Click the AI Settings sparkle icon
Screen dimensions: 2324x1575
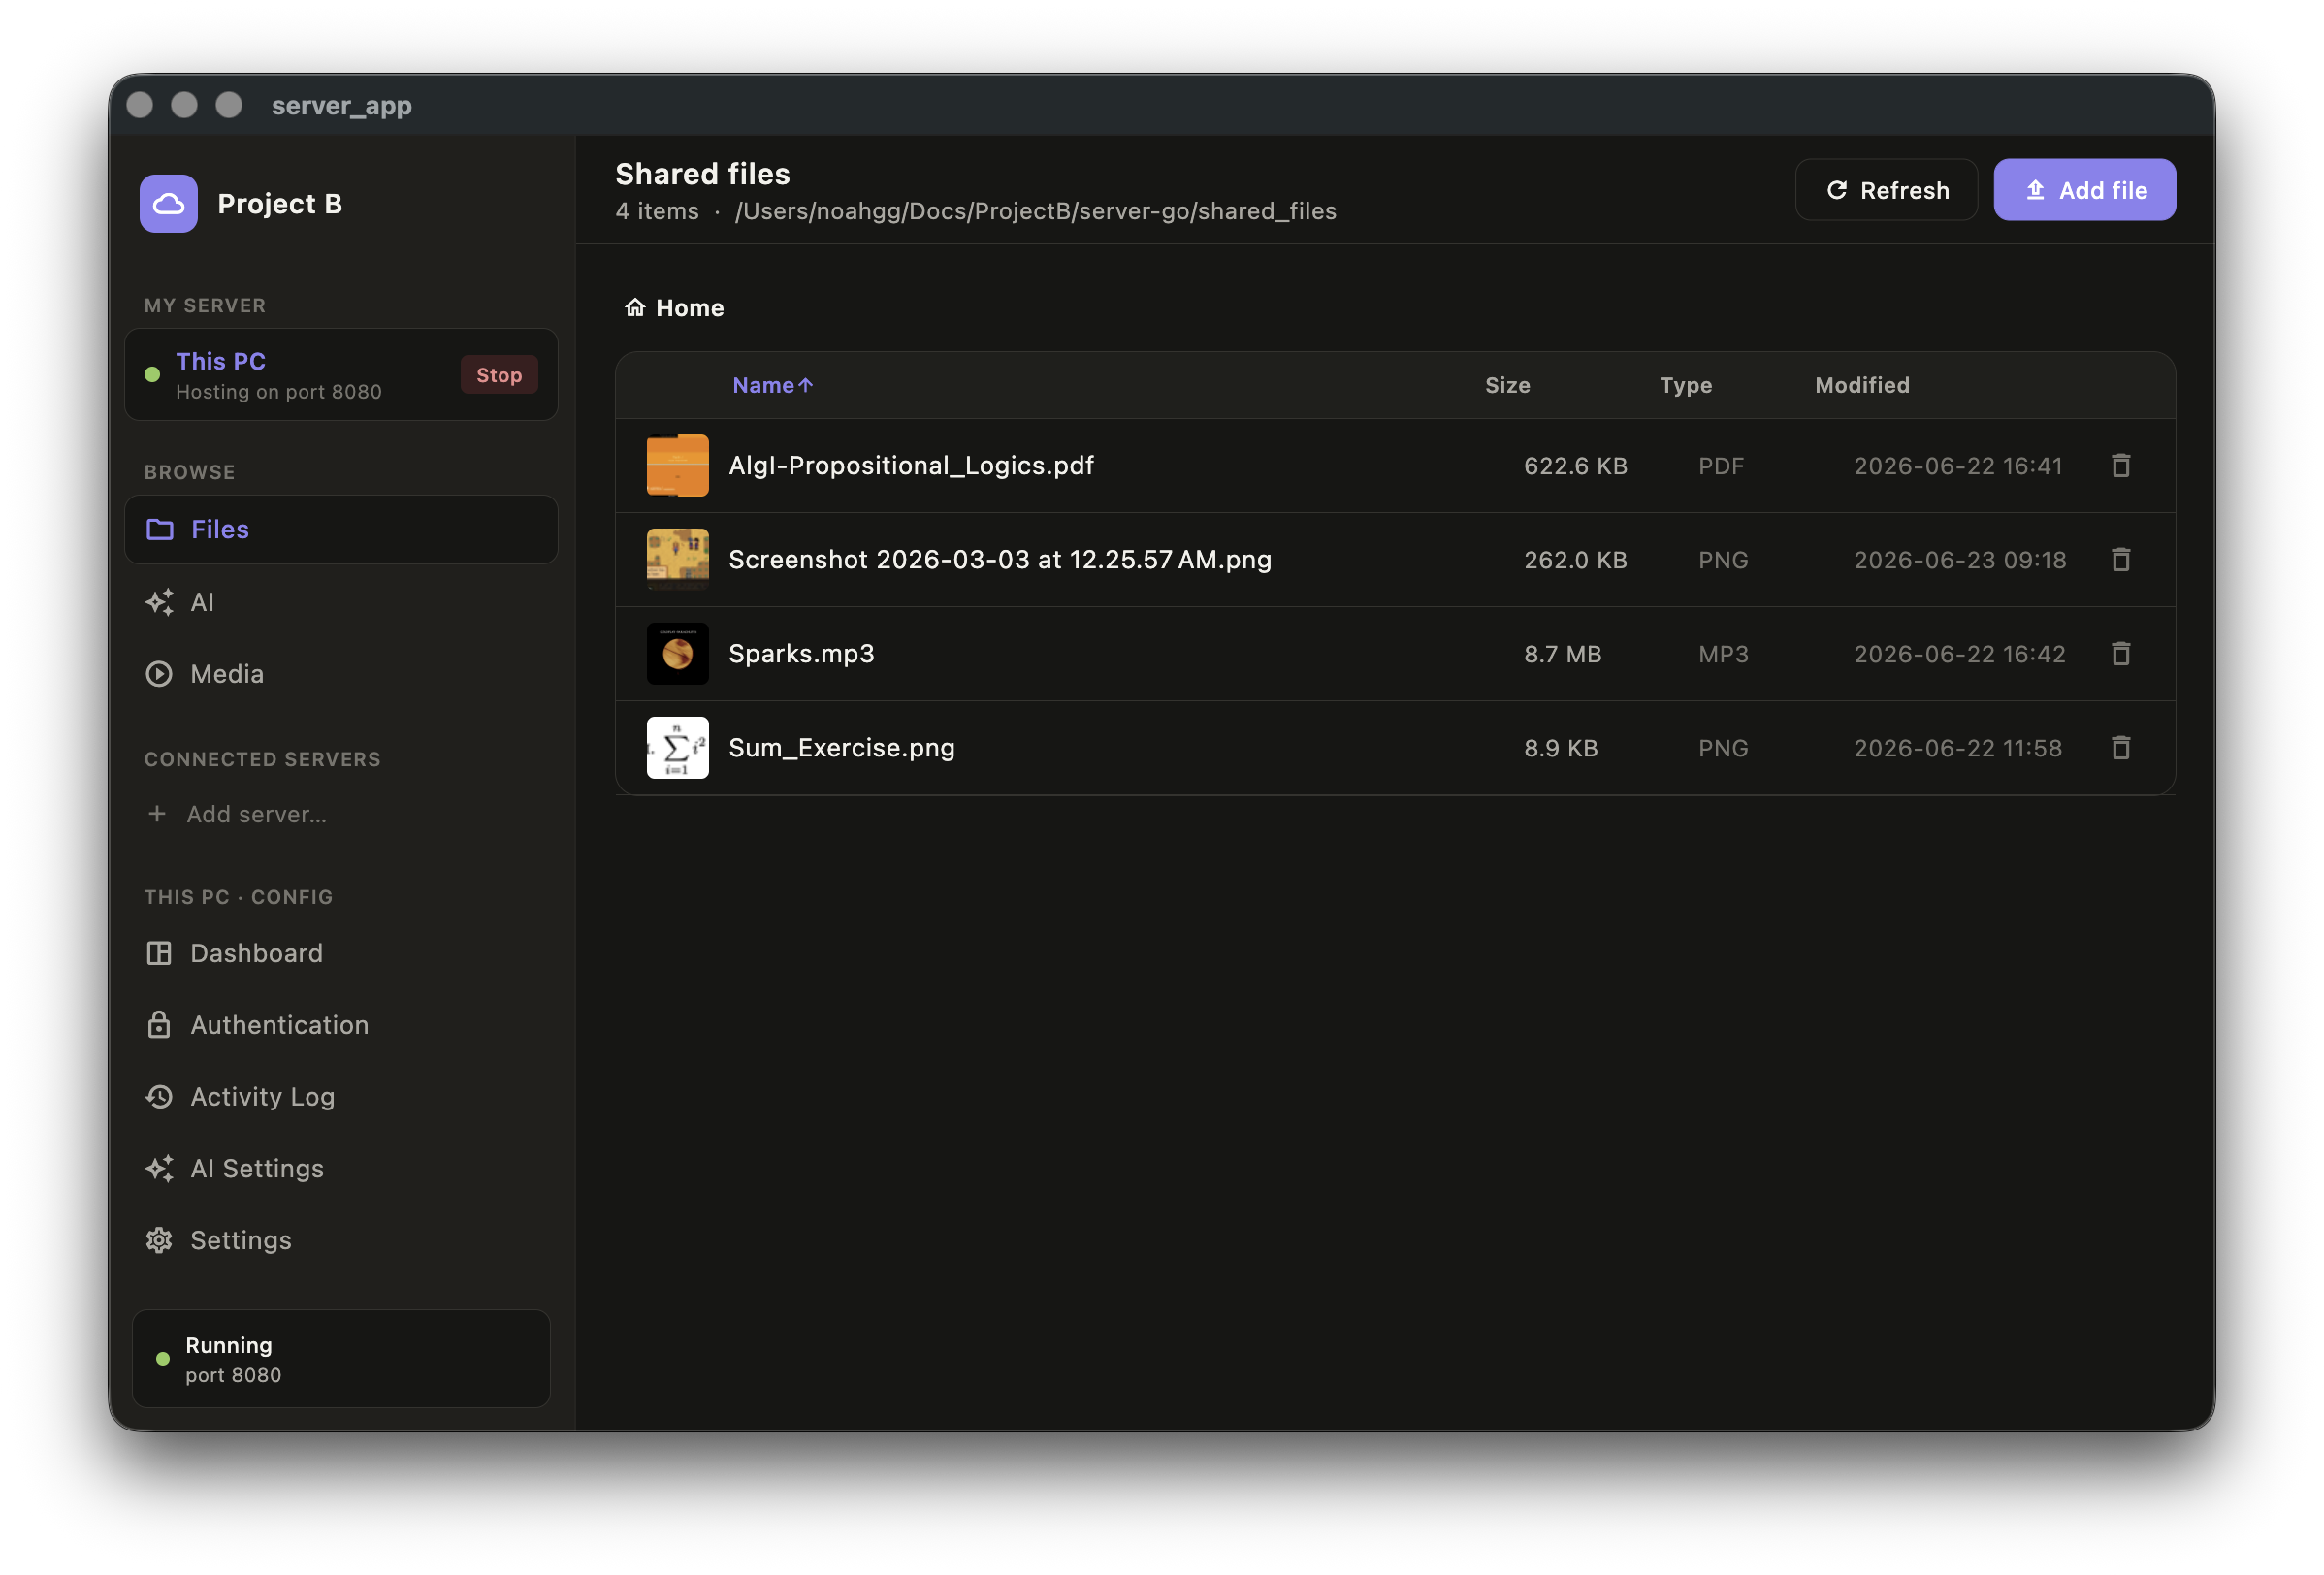159,1169
